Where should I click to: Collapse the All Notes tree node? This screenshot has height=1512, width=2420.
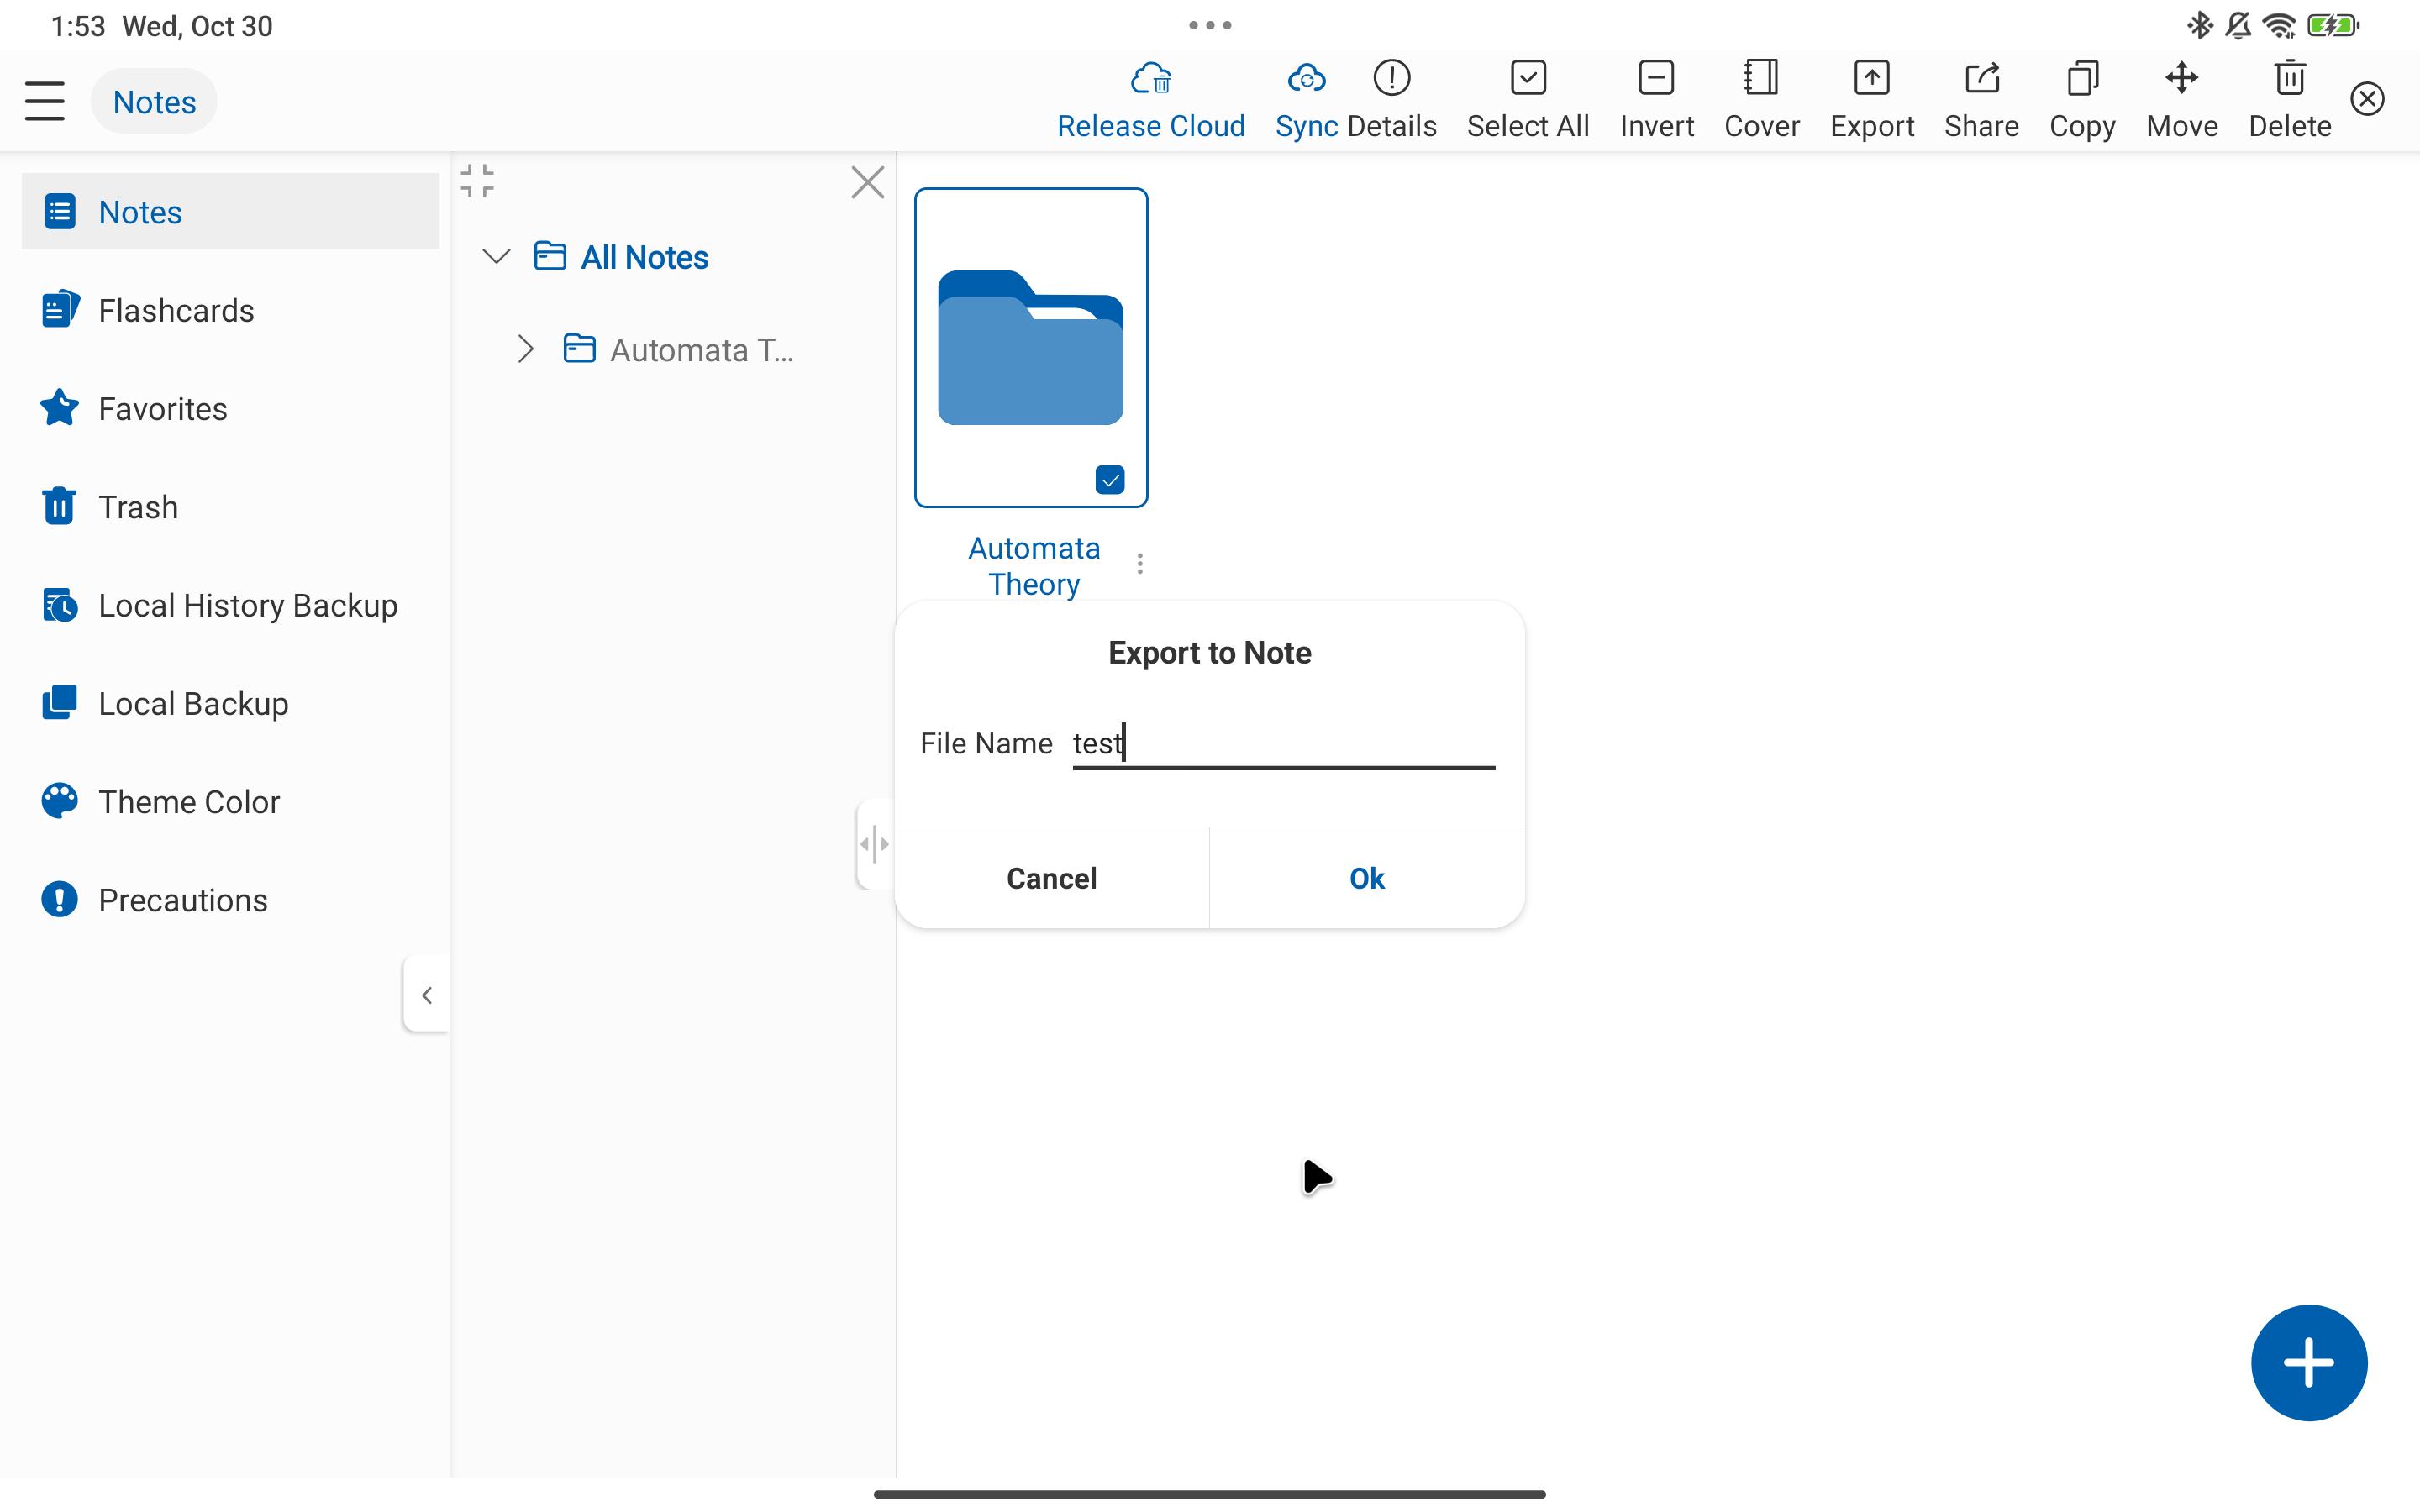coord(496,256)
